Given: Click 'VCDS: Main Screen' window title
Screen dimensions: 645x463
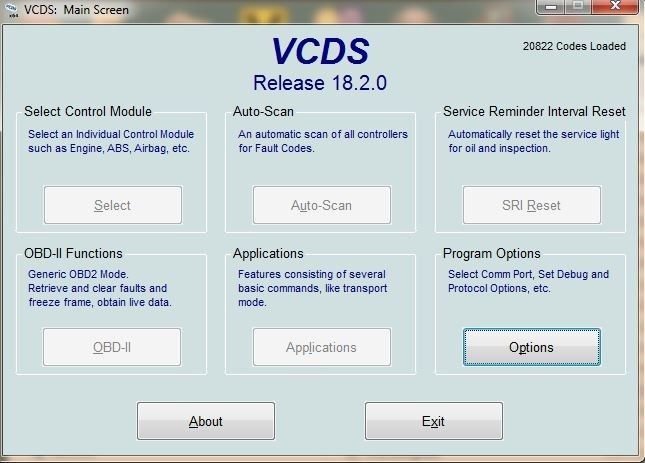Looking at the screenshot, I should pos(77,9).
